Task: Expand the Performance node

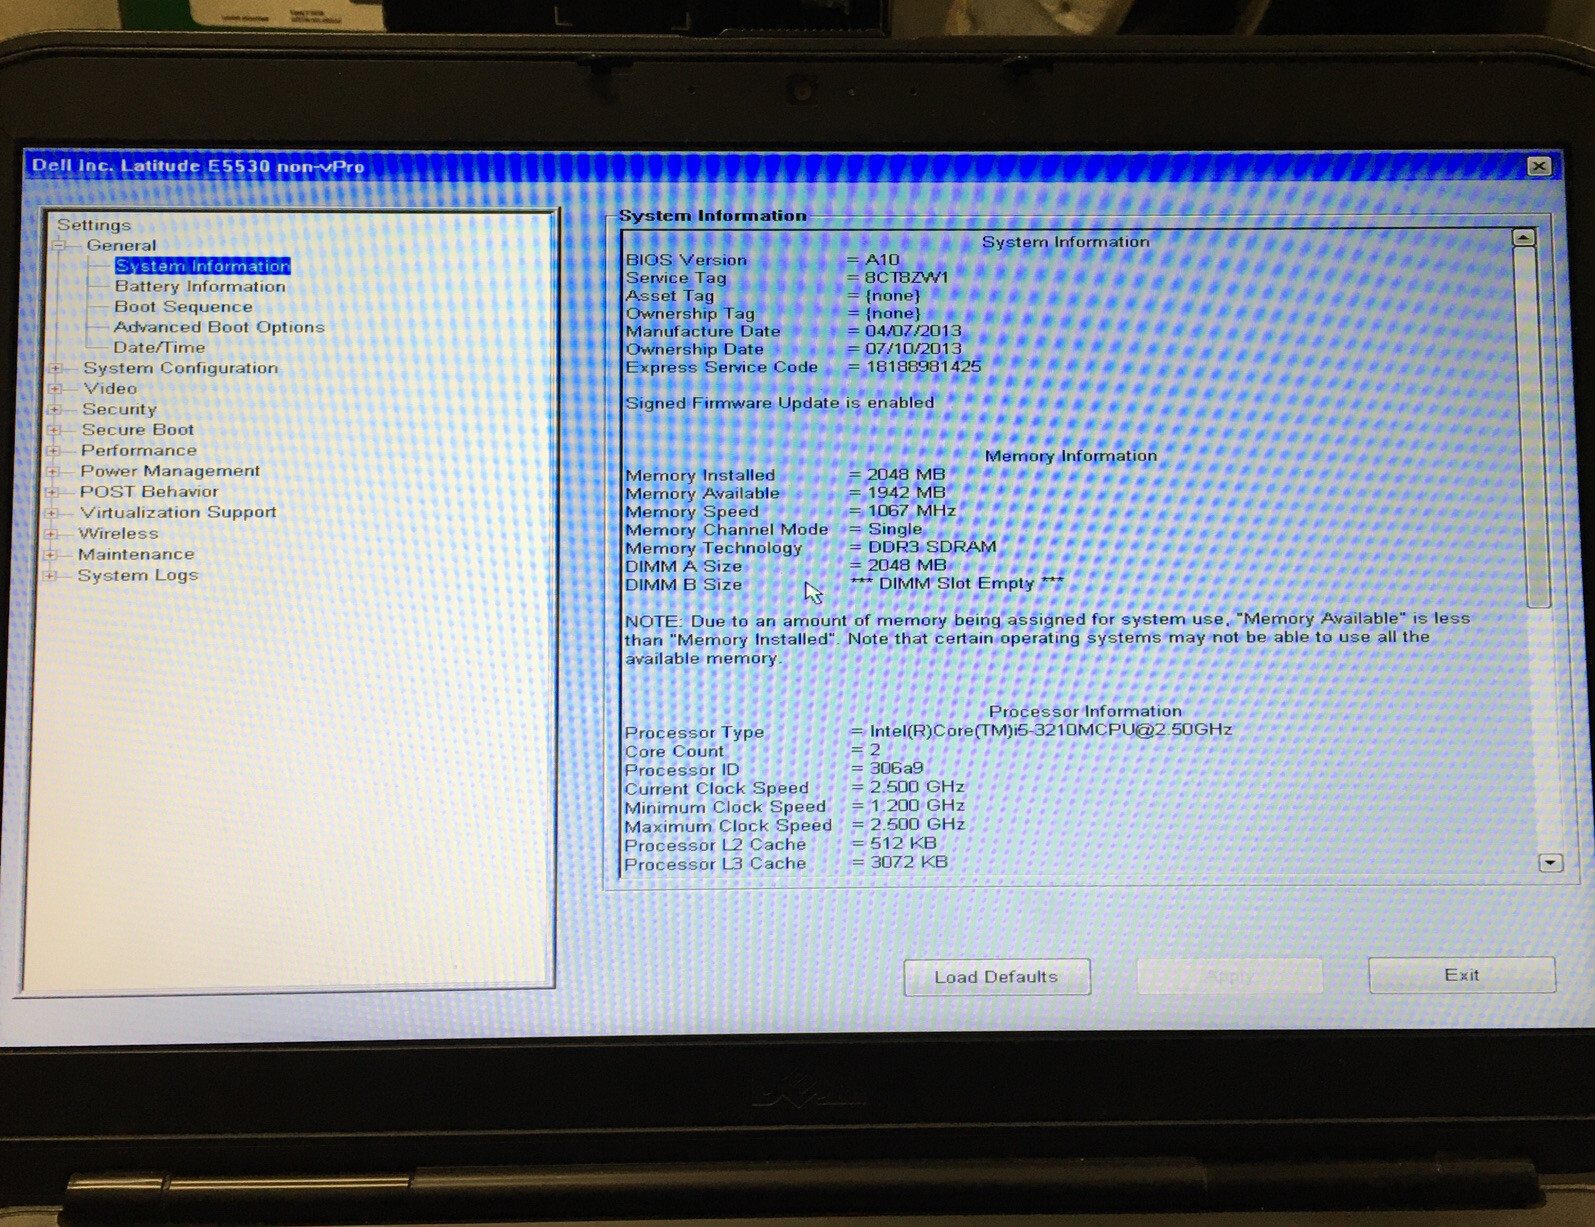Action: [x=54, y=451]
